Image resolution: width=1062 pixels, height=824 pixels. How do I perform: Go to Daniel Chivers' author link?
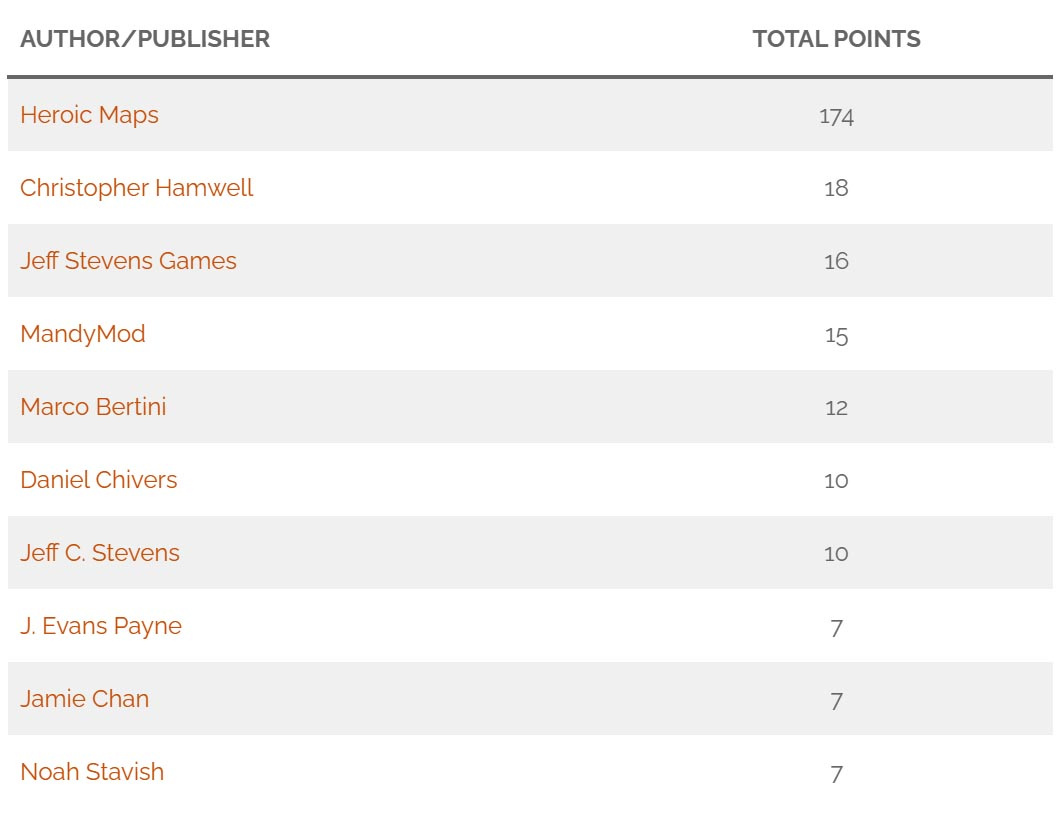click(99, 480)
